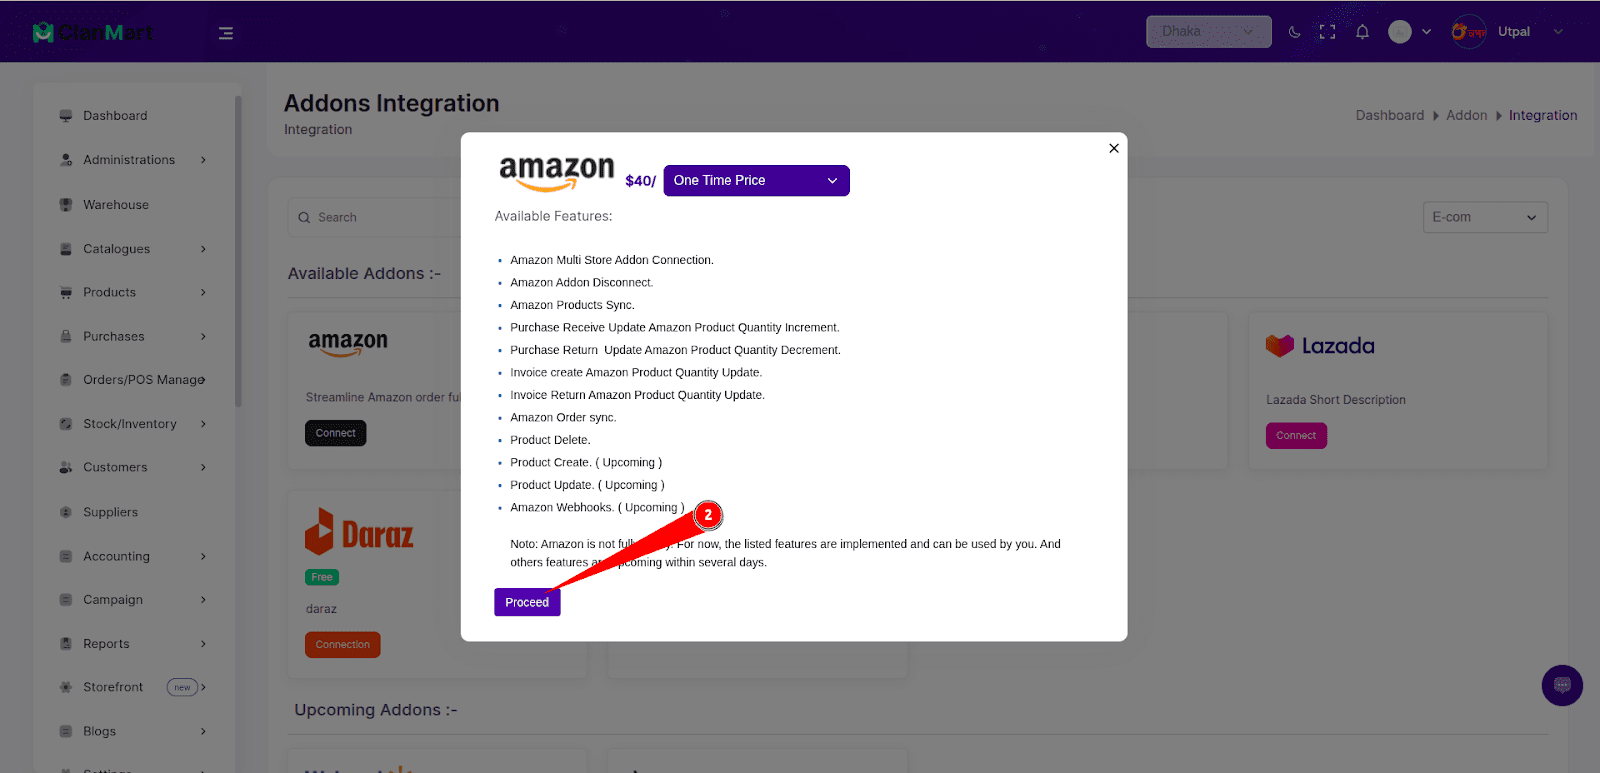Screen dimensions: 1600x773
Task: Open the One Time Price dropdown
Action: (x=756, y=180)
